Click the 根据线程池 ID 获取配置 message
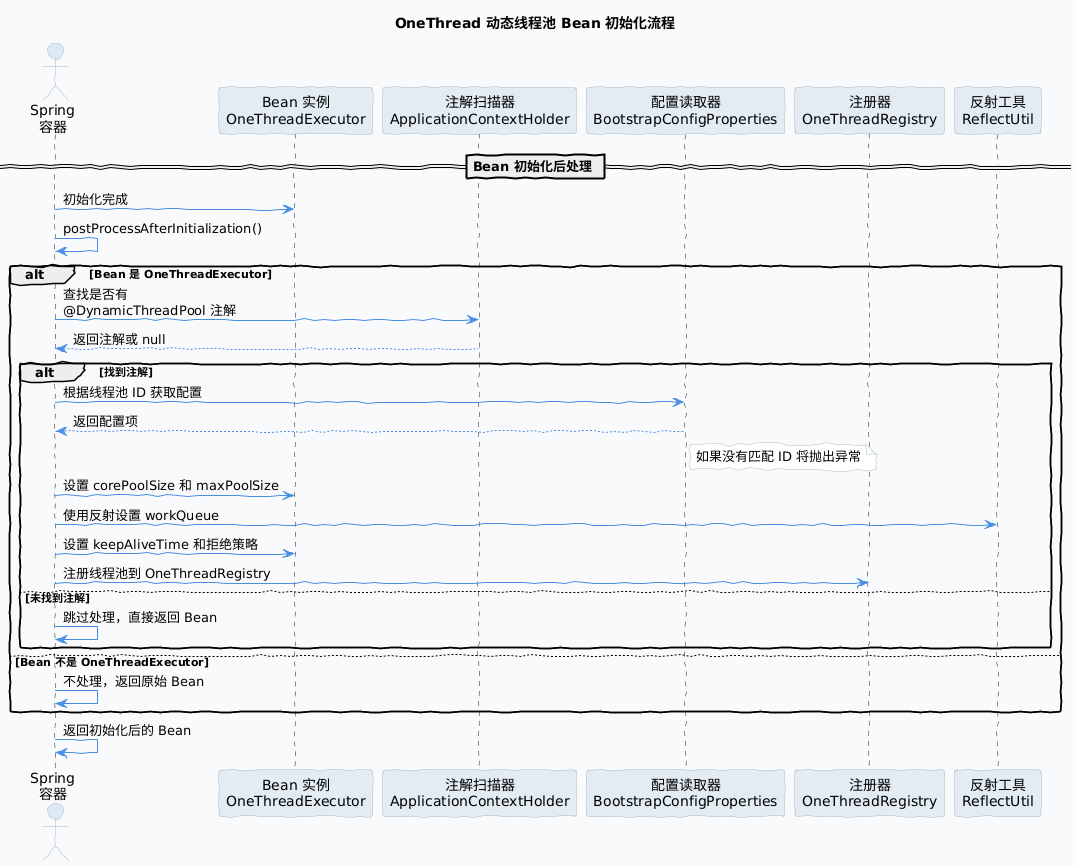Viewport: 1076px width, 866px height. pos(132,393)
